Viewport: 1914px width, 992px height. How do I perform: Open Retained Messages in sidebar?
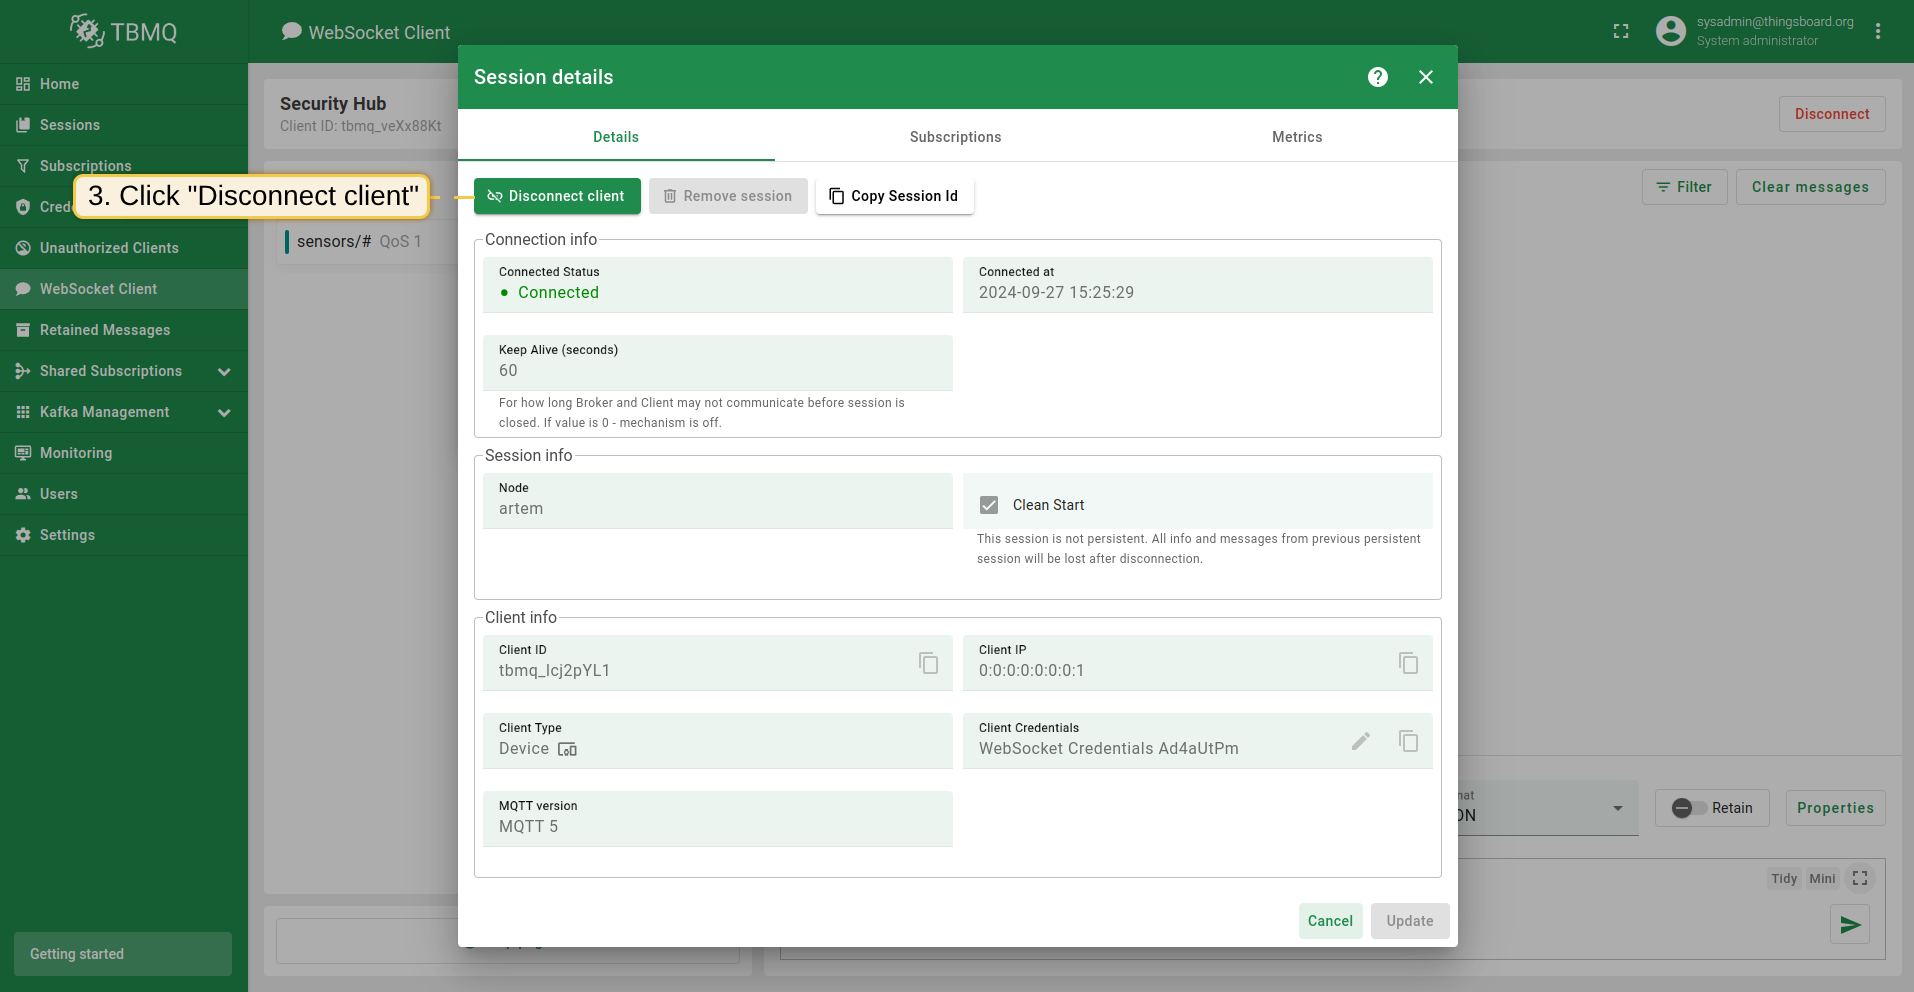(105, 330)
